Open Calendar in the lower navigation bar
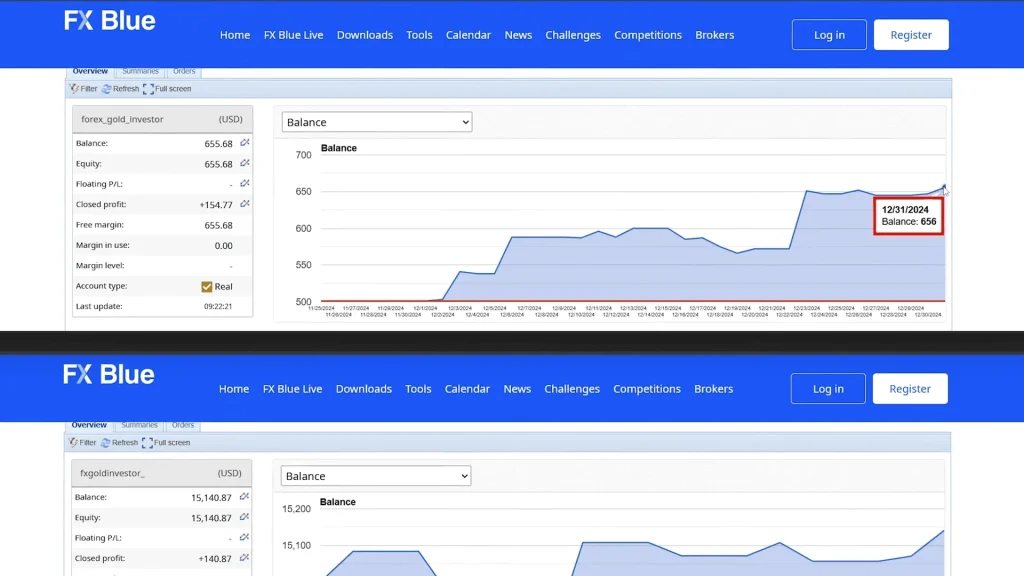Image resolution: width=1024 pixels, height=576 pixels. [467, 389]
